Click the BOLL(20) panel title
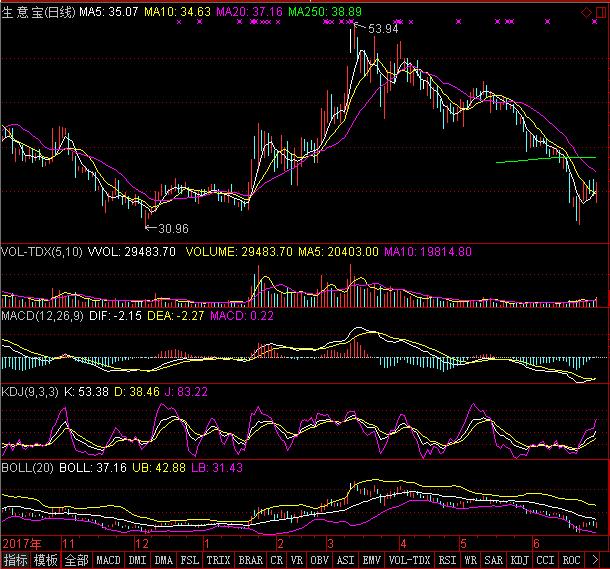This screenshot has height=569, width=610. 27,467
